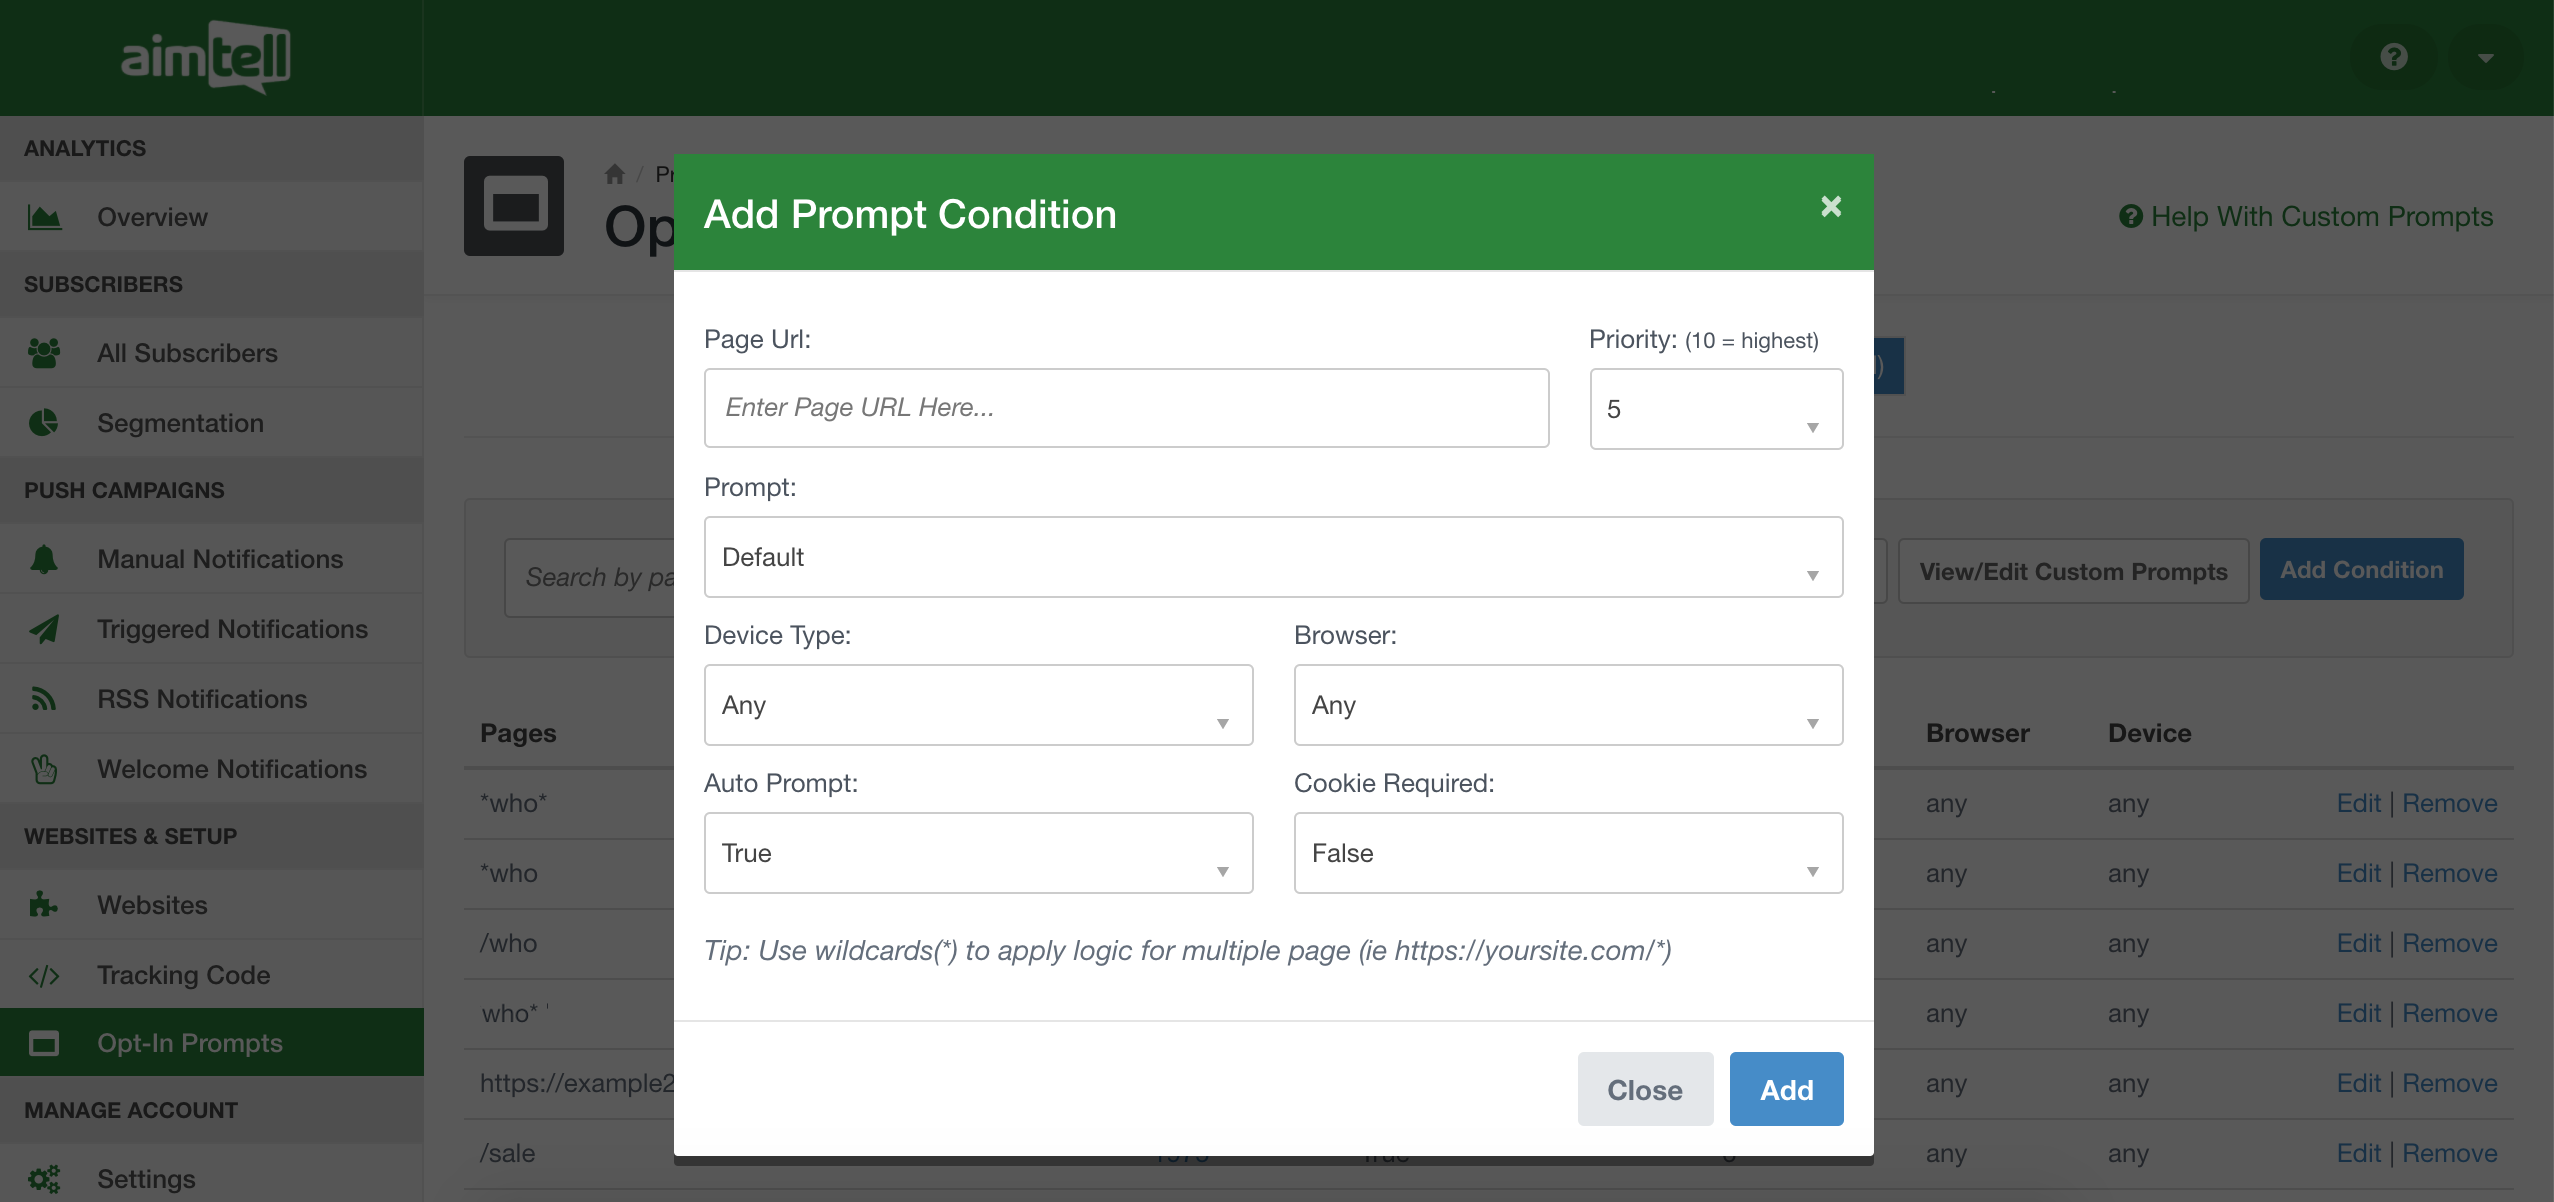Open the Browser selection dropdown
Viewport: 2554px width, 1202px height.
click(x=1567, y=705)
